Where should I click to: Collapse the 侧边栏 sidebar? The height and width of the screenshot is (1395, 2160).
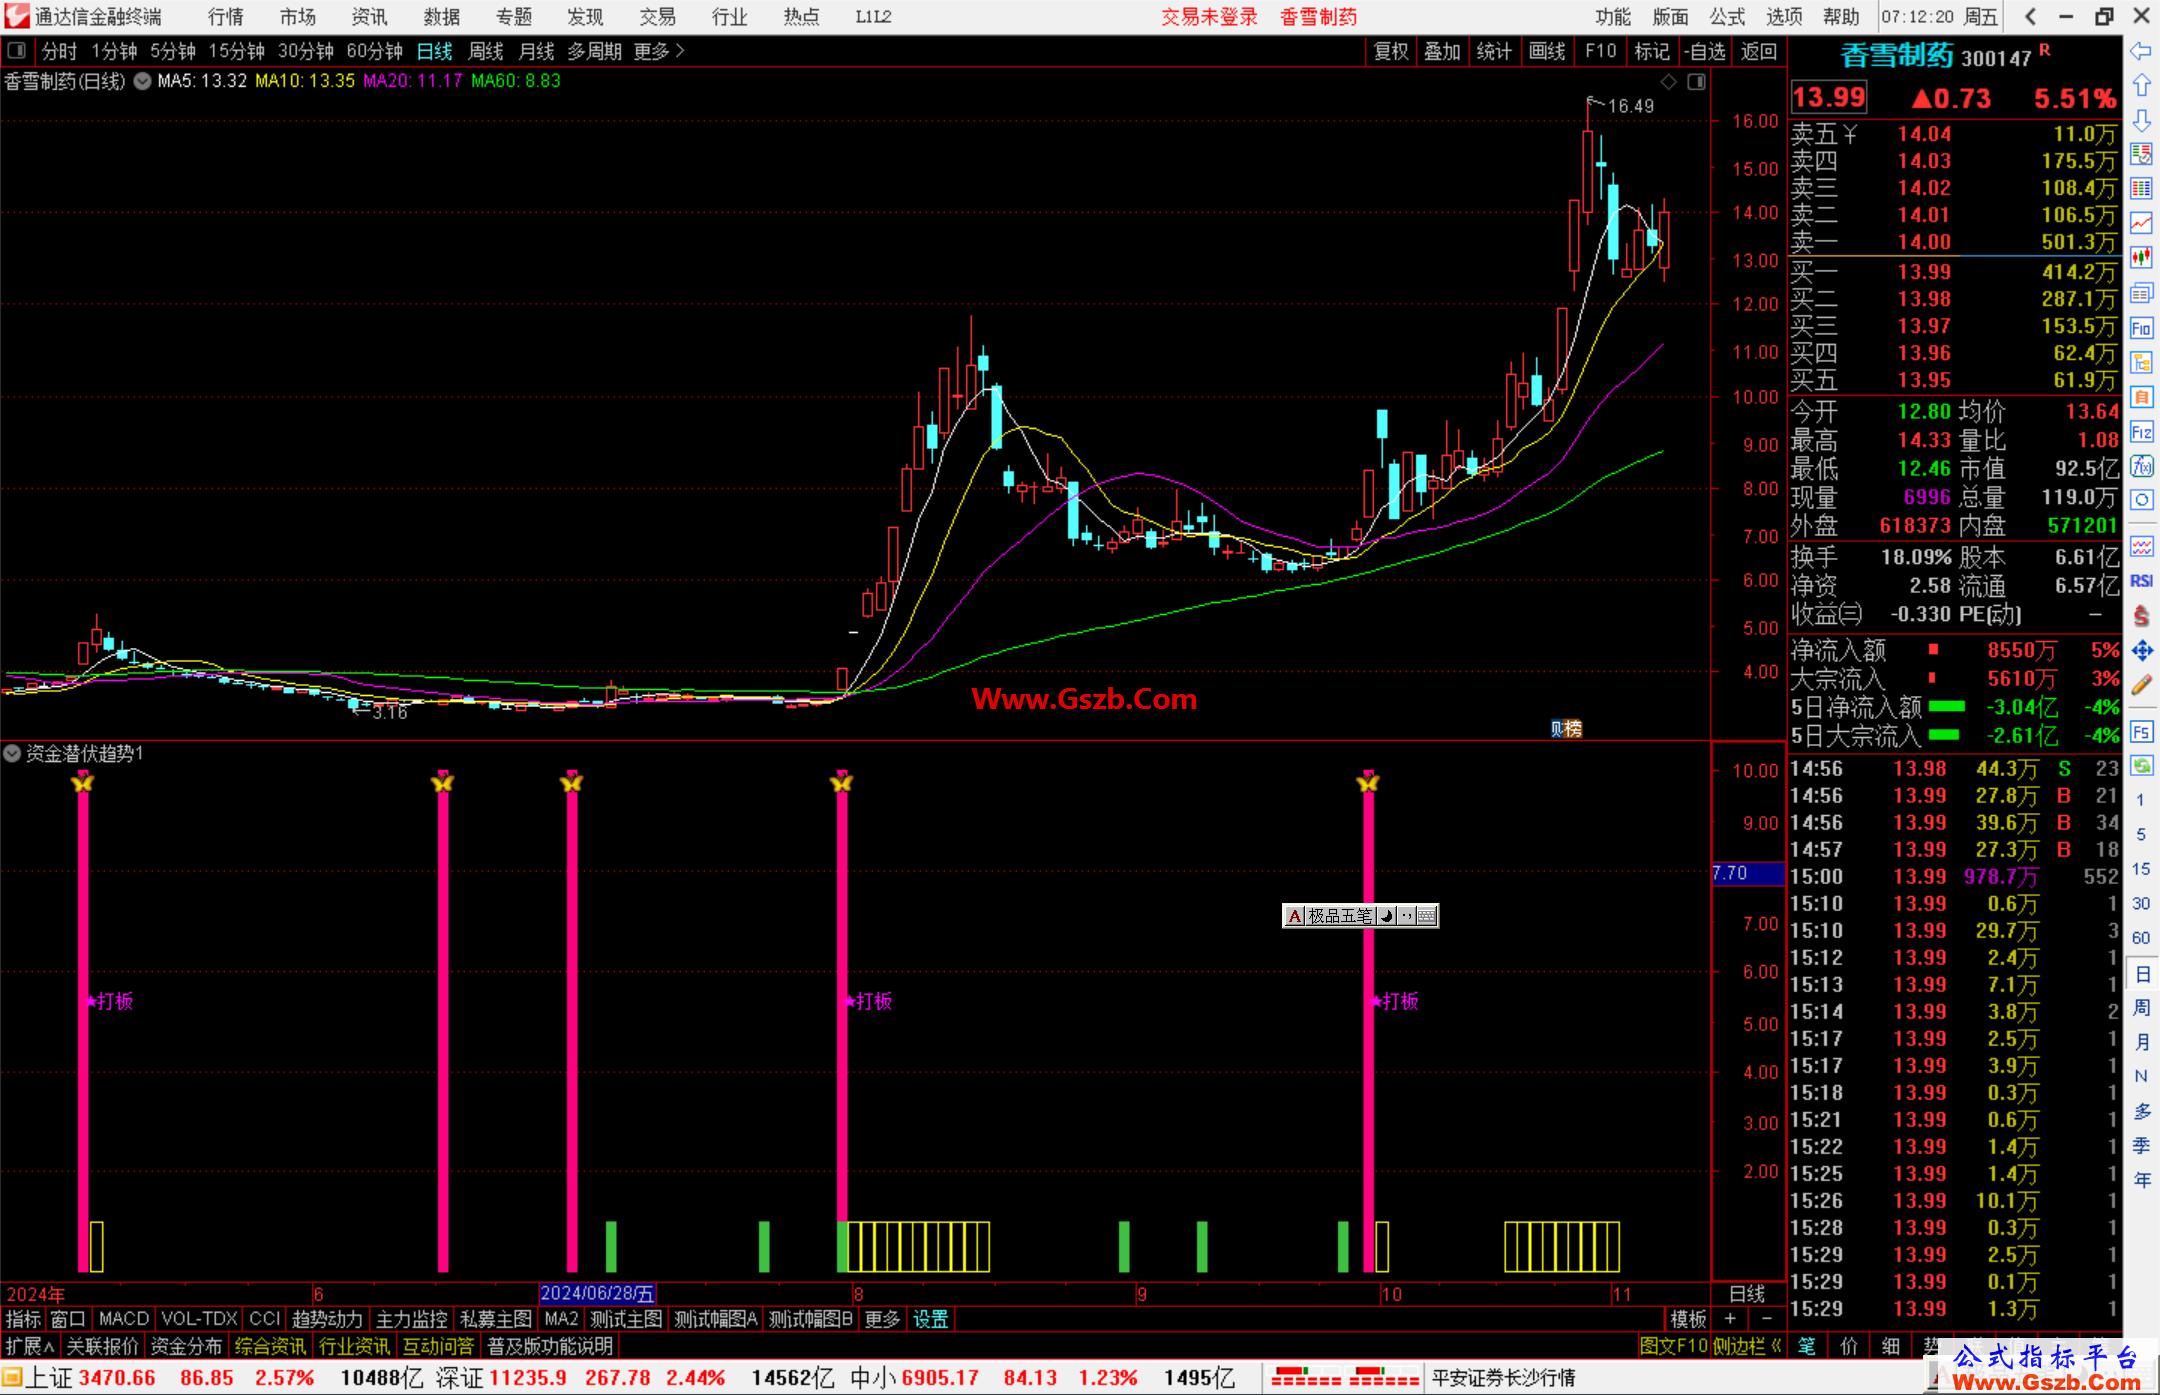click(x=1747, y=1346)
